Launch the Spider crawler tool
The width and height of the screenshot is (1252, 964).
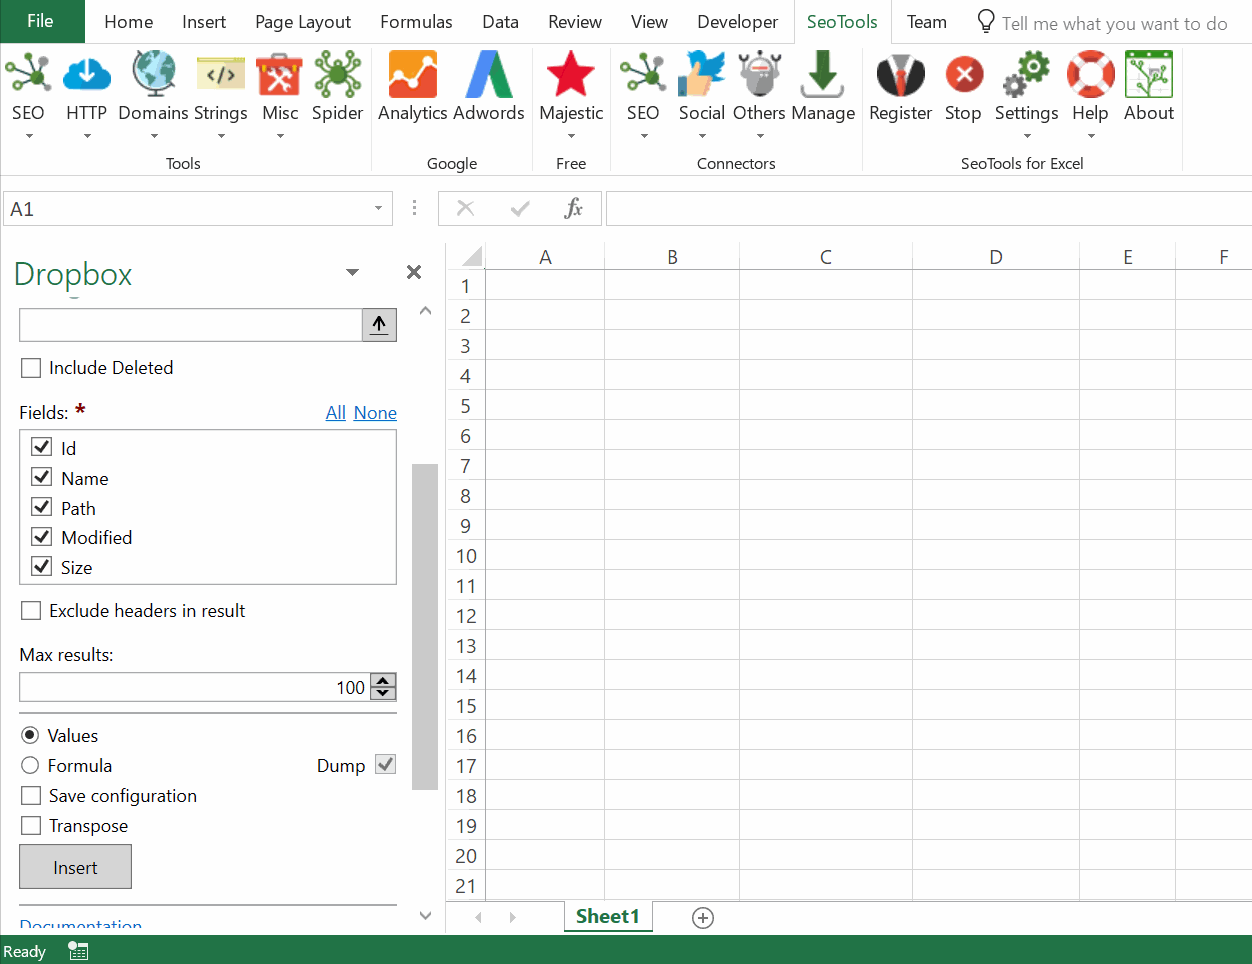[x=338, y=74]
